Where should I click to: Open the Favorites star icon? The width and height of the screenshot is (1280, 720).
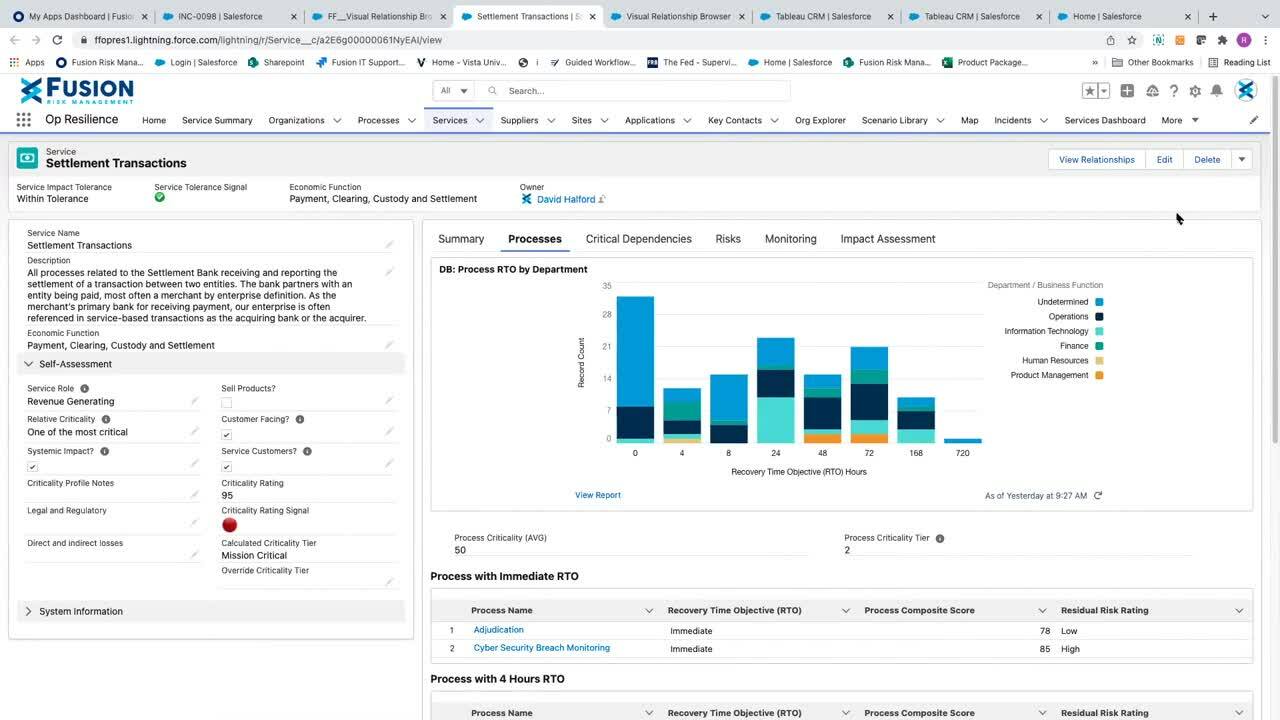(1089, 91)
